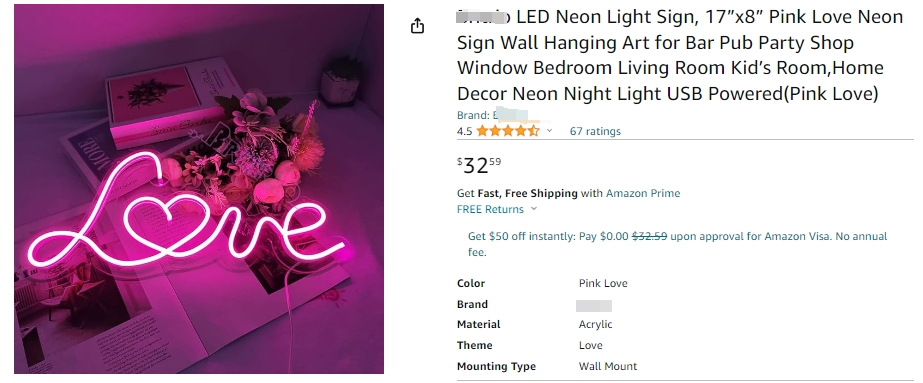
Task: Click the Wall Mount mounting type value
Action: [607, 366]
